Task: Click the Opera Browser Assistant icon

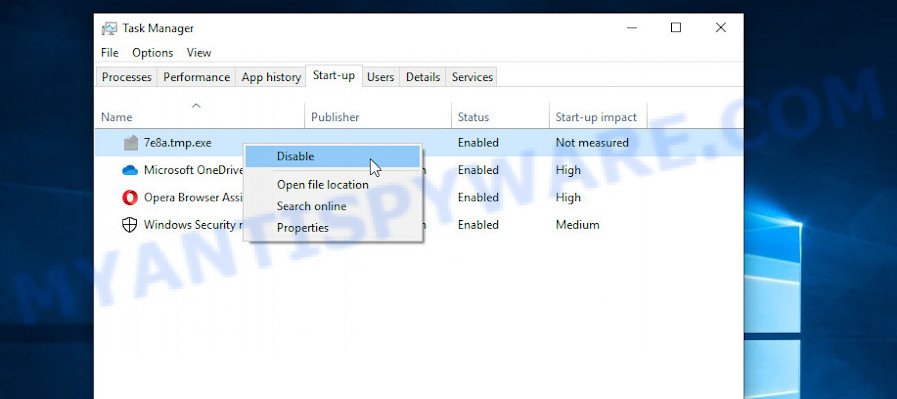Action: 130,197
